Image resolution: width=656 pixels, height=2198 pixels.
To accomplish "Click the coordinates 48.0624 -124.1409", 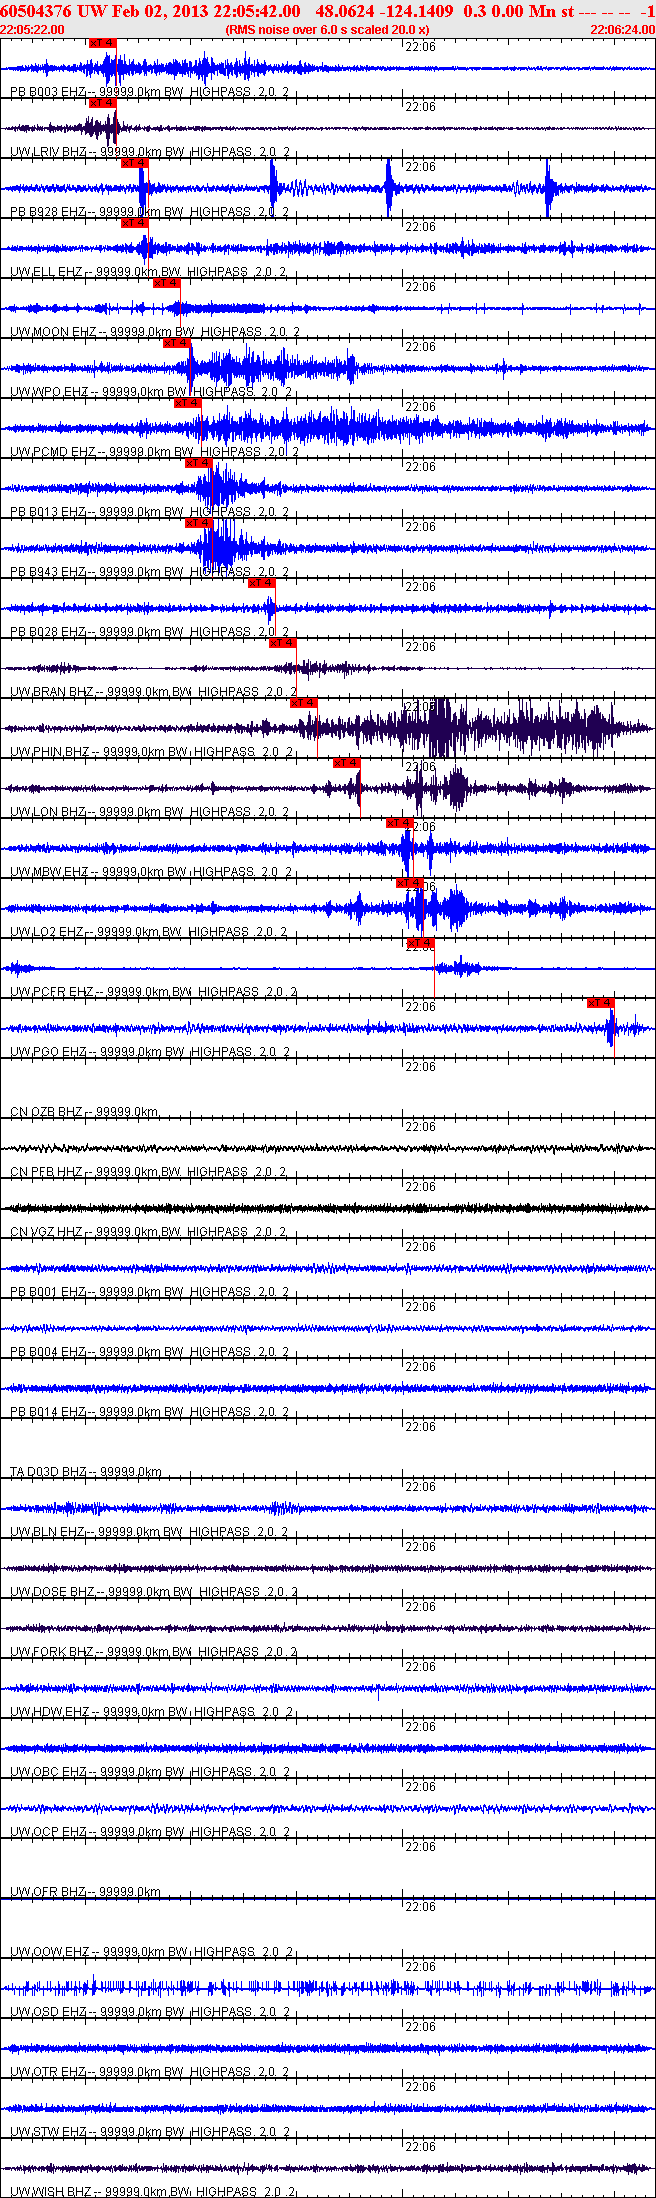I will pos(384,11).
